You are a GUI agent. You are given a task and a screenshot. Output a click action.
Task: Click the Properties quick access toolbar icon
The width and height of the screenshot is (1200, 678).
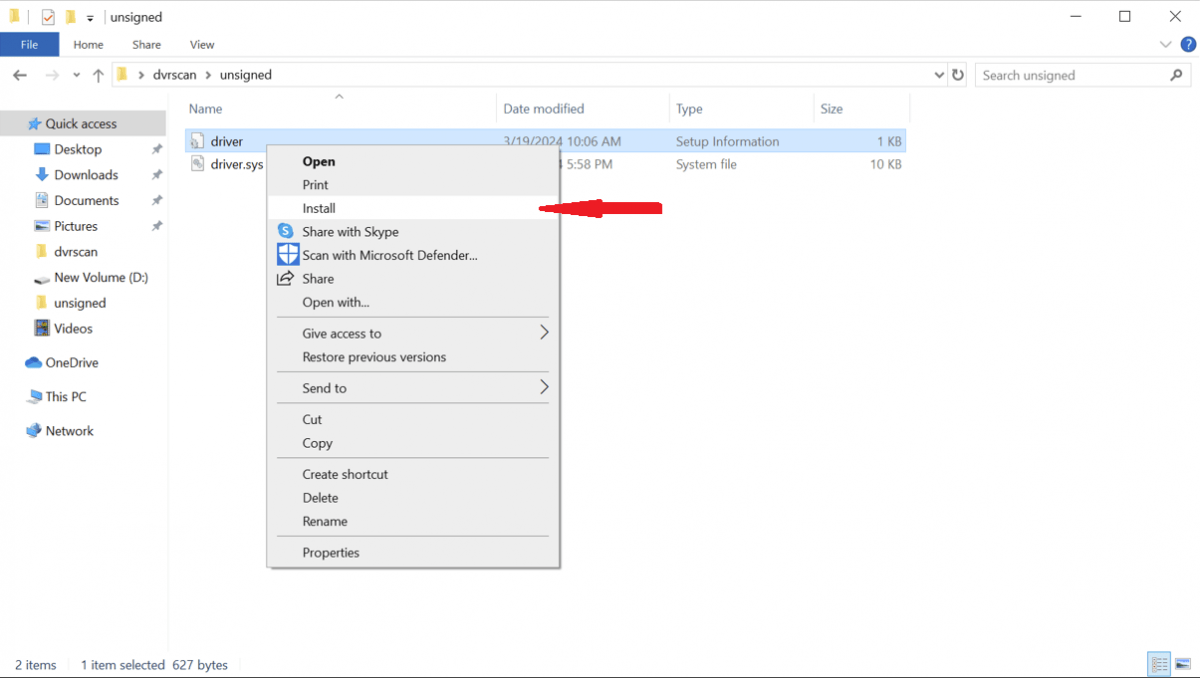coord(48,17)
